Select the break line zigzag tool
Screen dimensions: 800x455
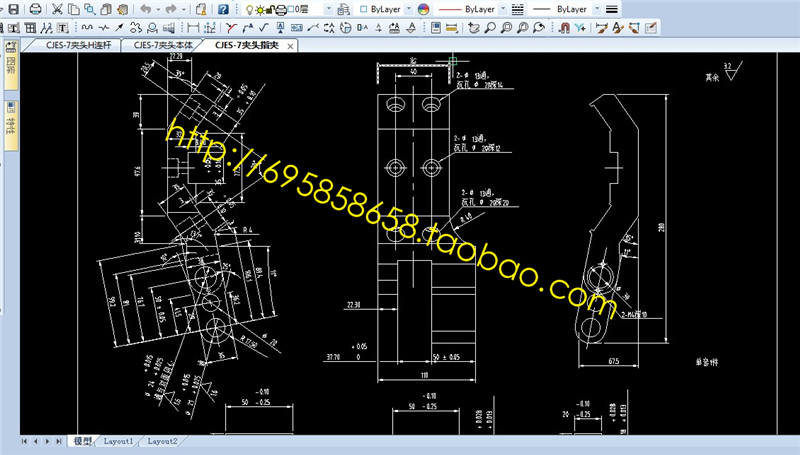[x=104, y=28]
